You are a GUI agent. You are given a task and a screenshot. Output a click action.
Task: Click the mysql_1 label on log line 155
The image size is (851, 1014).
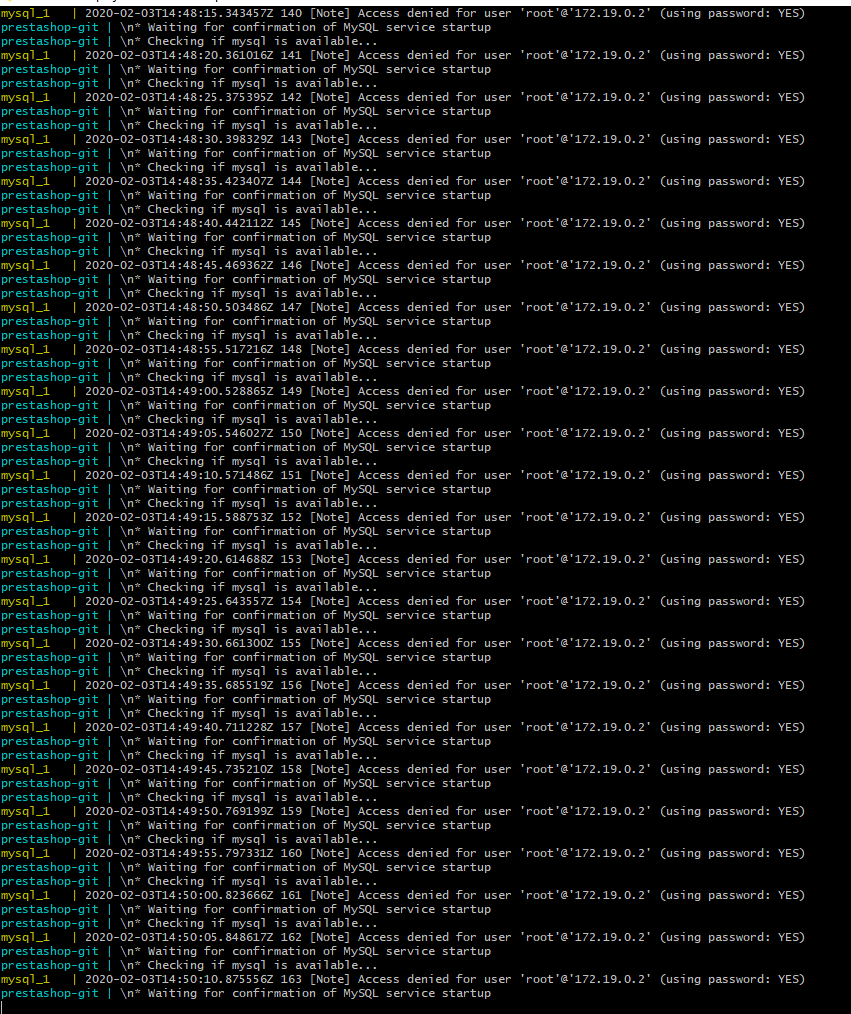click(25, 642)
